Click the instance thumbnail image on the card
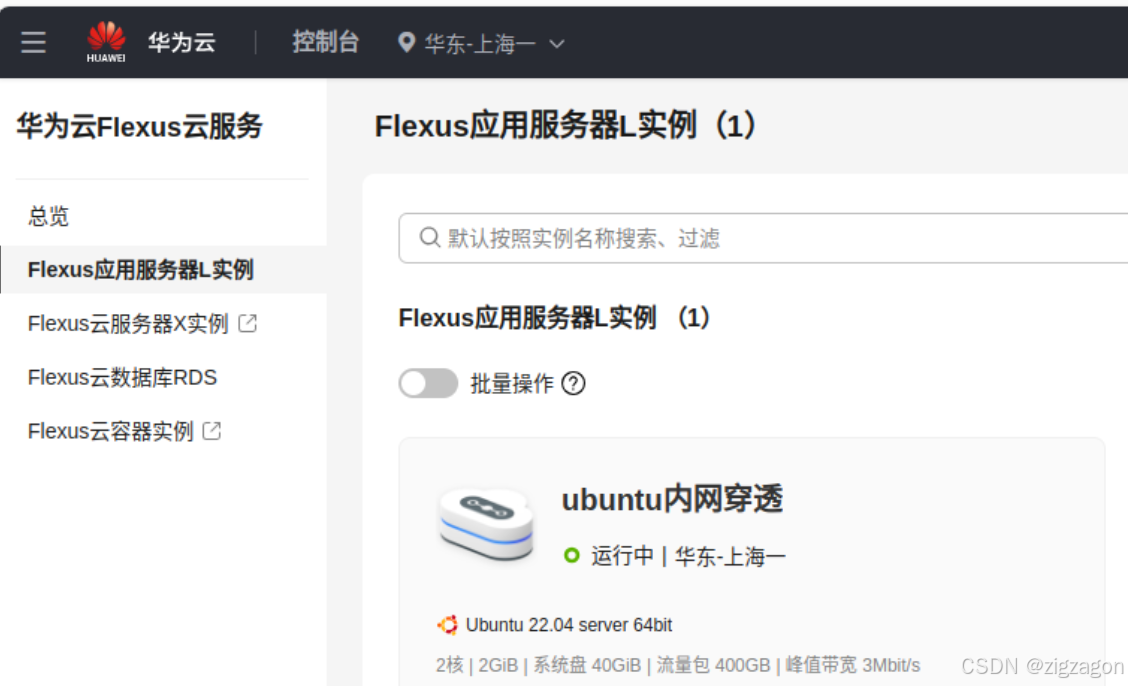This screenshot has height=686, width=1128. tap(487, 524)
